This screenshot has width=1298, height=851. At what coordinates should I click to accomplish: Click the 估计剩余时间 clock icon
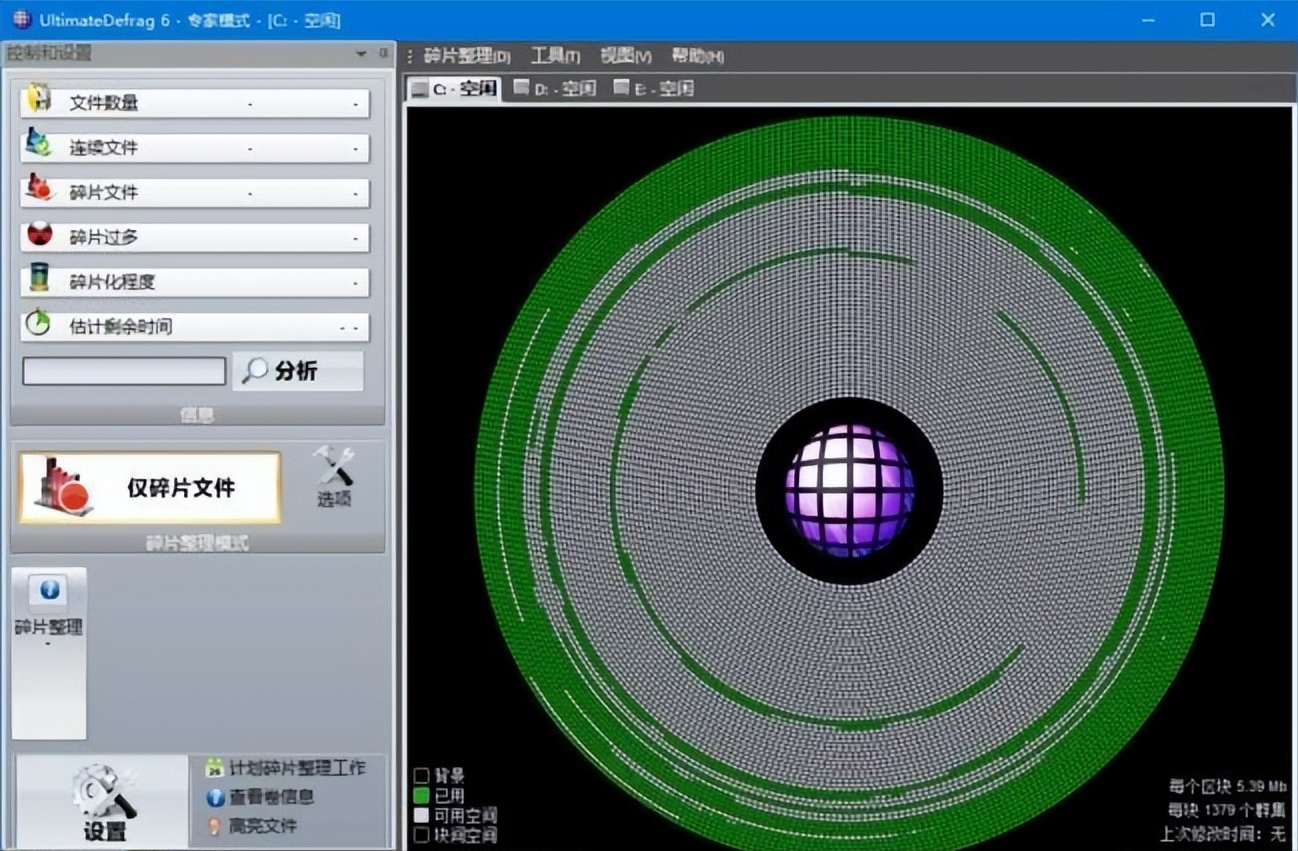point(39,324)
